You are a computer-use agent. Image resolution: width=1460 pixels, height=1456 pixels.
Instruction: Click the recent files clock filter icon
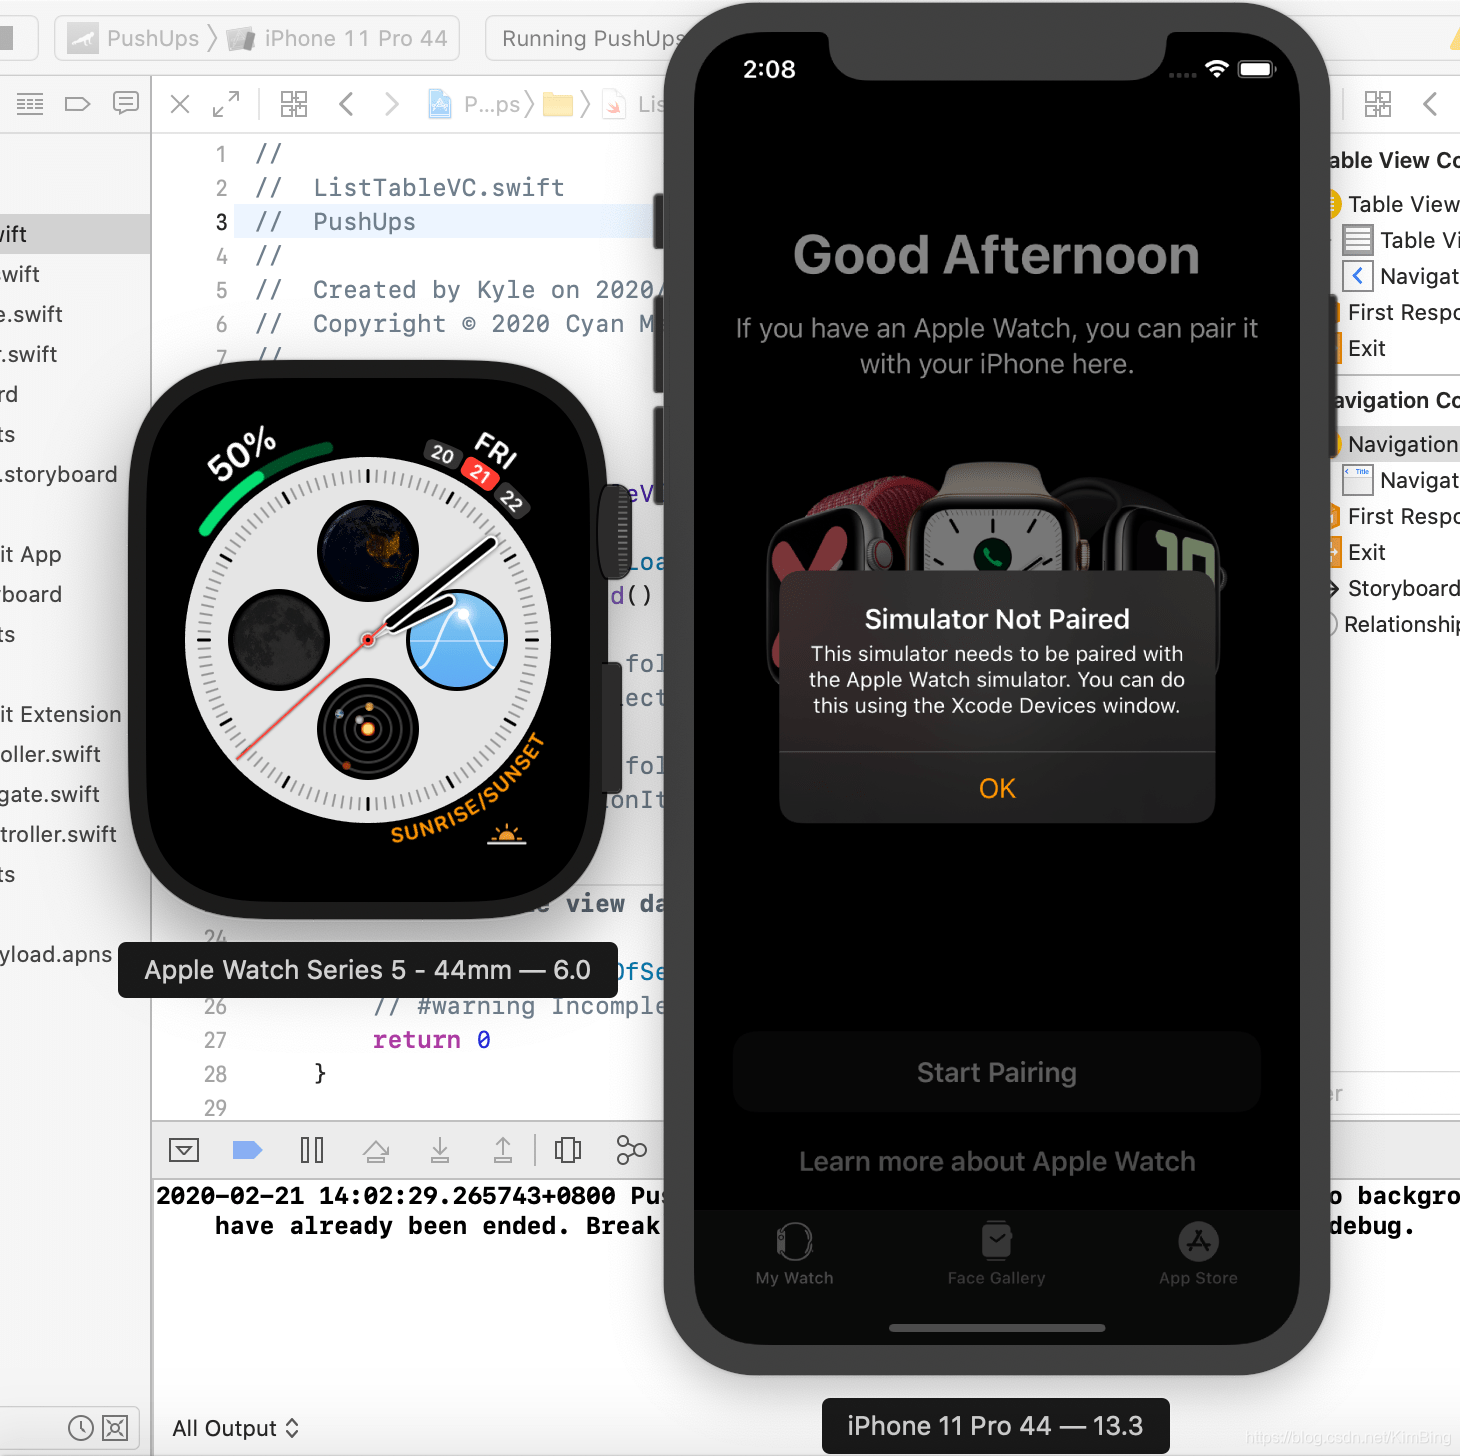[x=81, y=1428]
